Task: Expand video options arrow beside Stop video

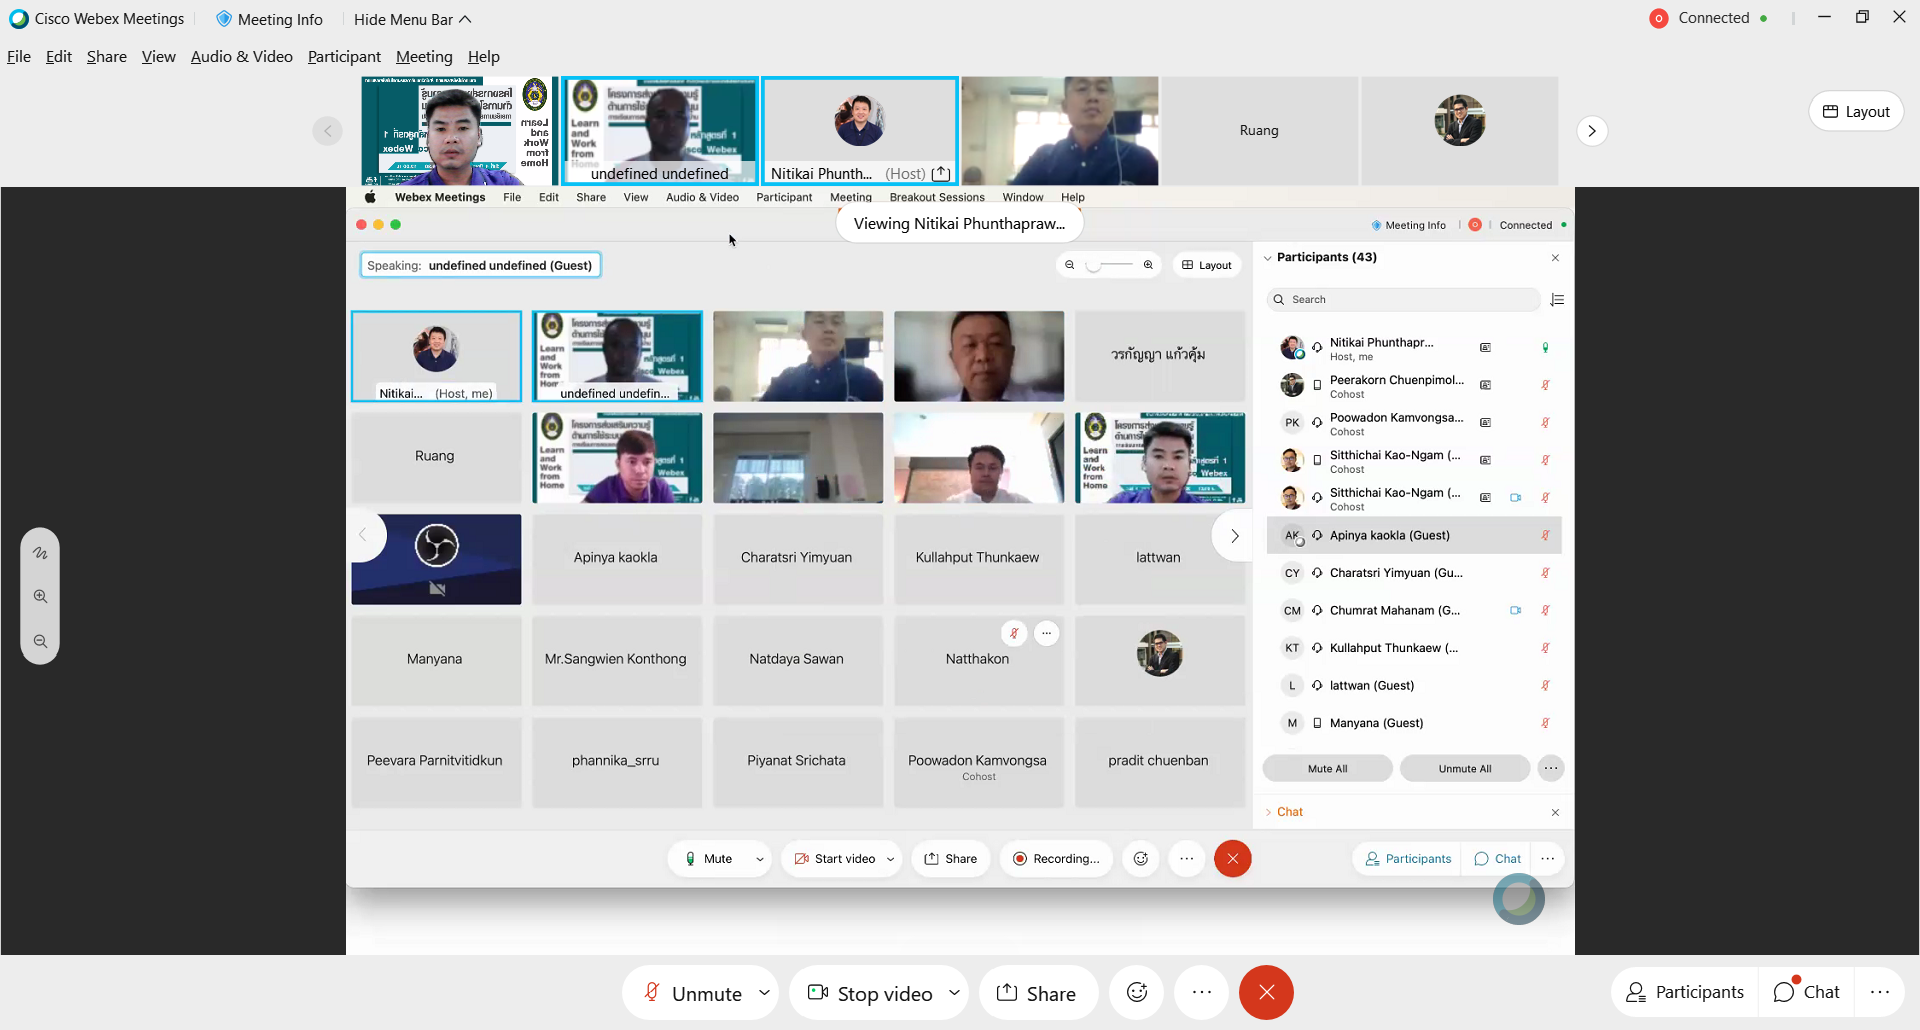Action: tap(954, 993)
